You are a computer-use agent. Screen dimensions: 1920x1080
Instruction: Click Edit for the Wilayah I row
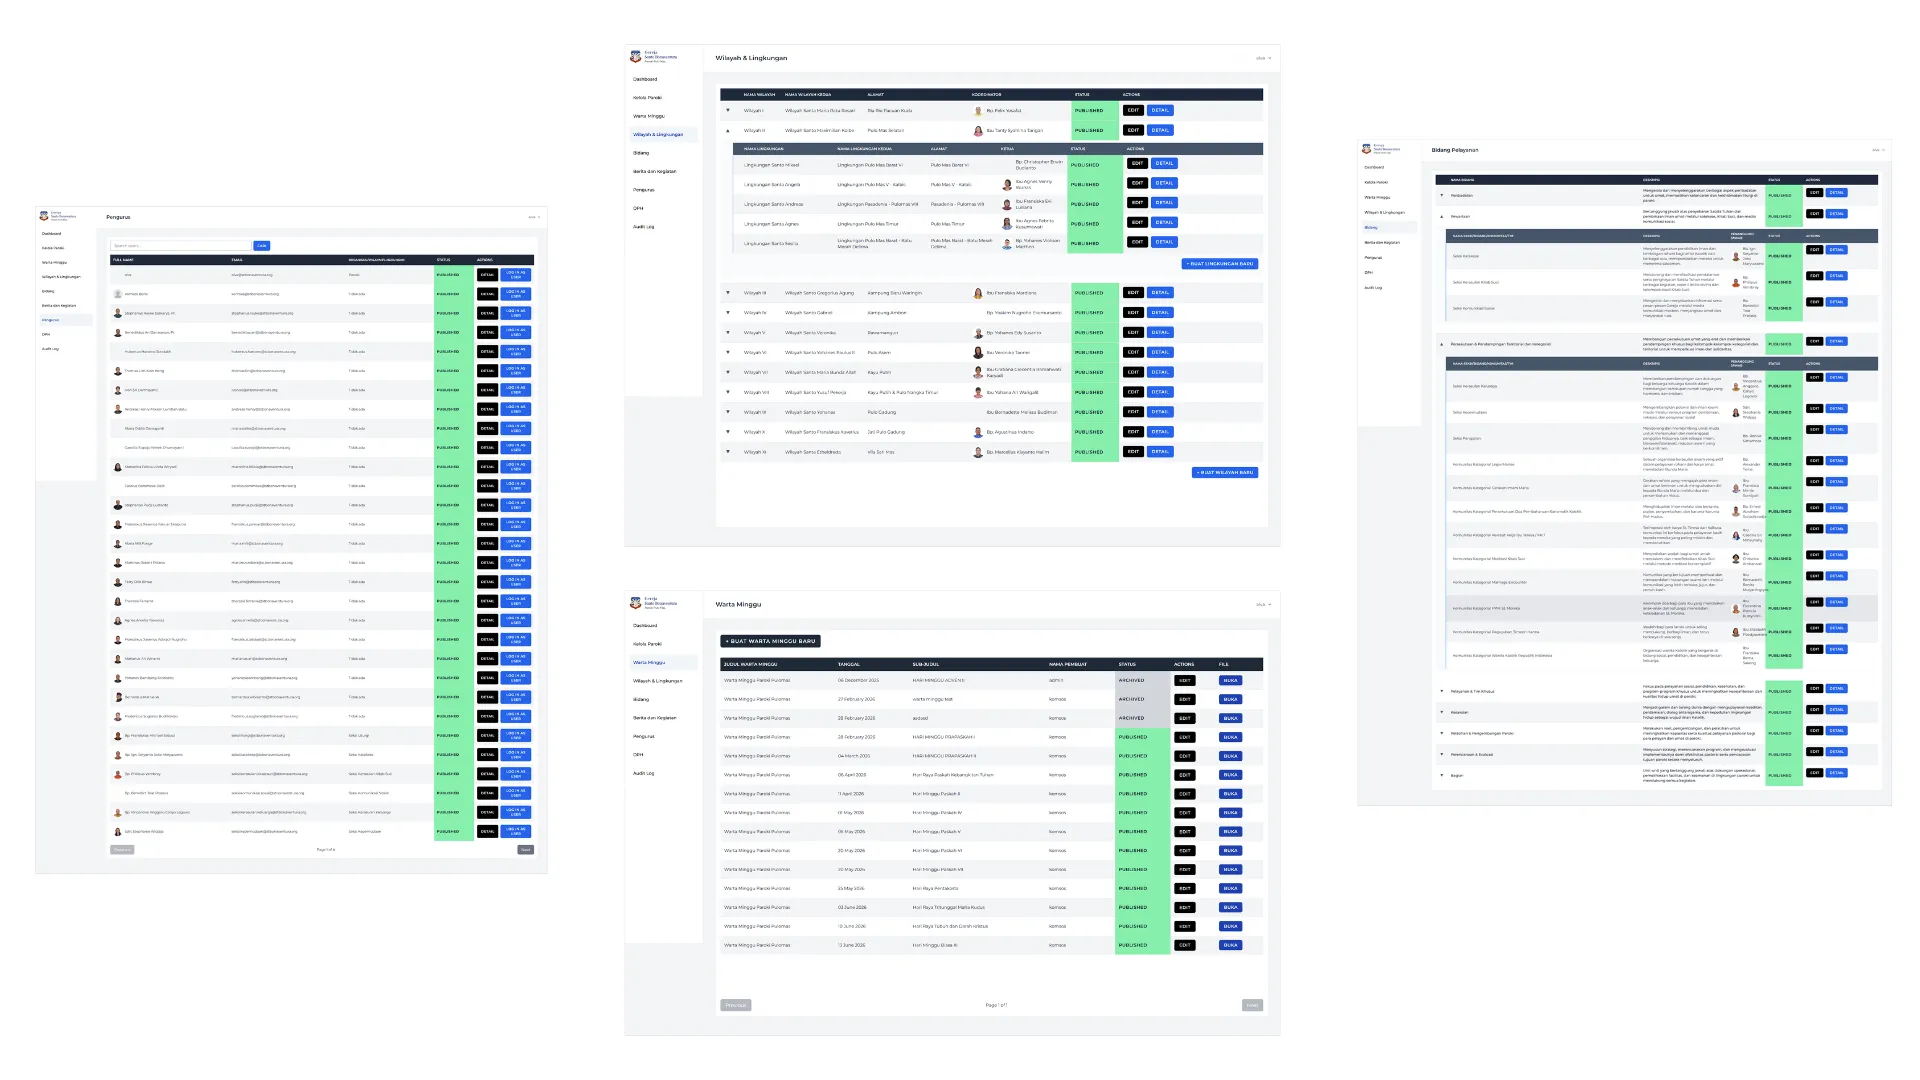tap(1133, 111)
